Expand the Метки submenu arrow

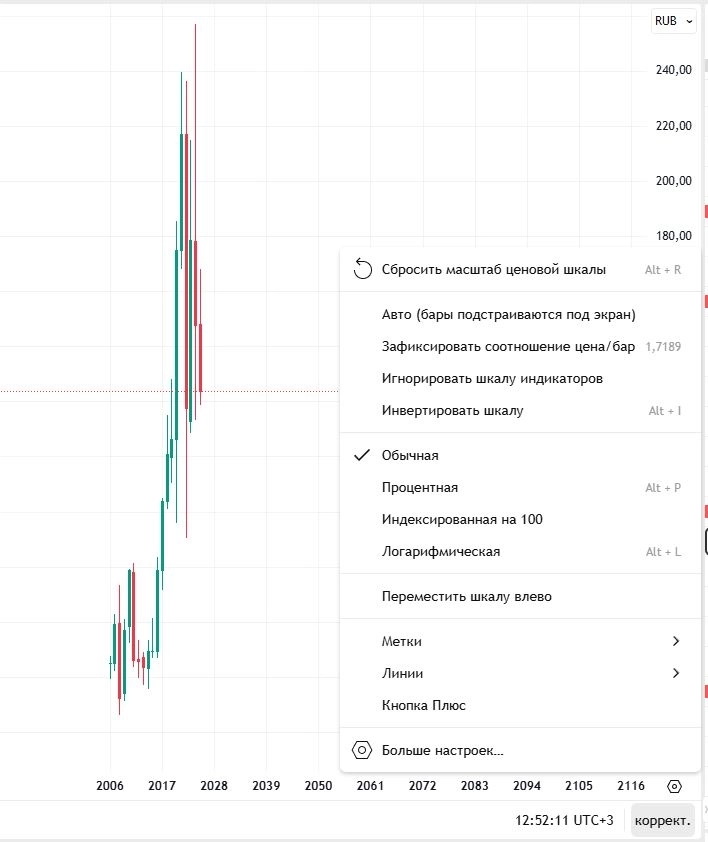[x=676, y=641]
